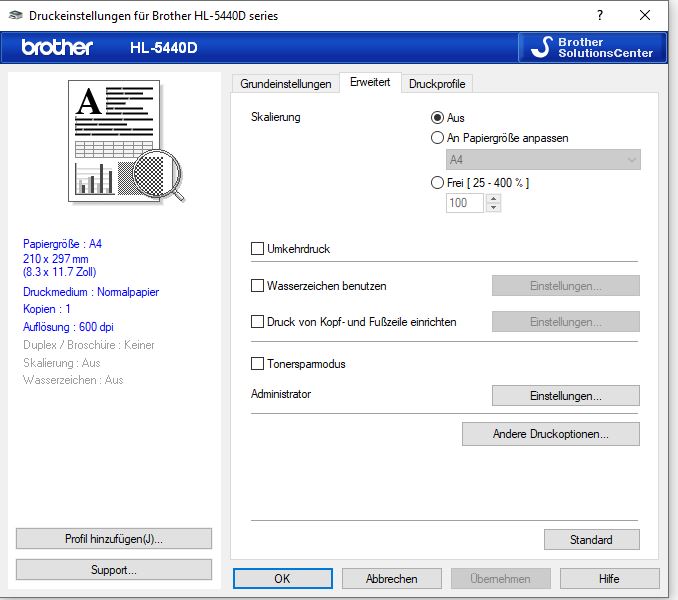Open Andere Druckoptionen dialog
678x600 pixels.
550,434
